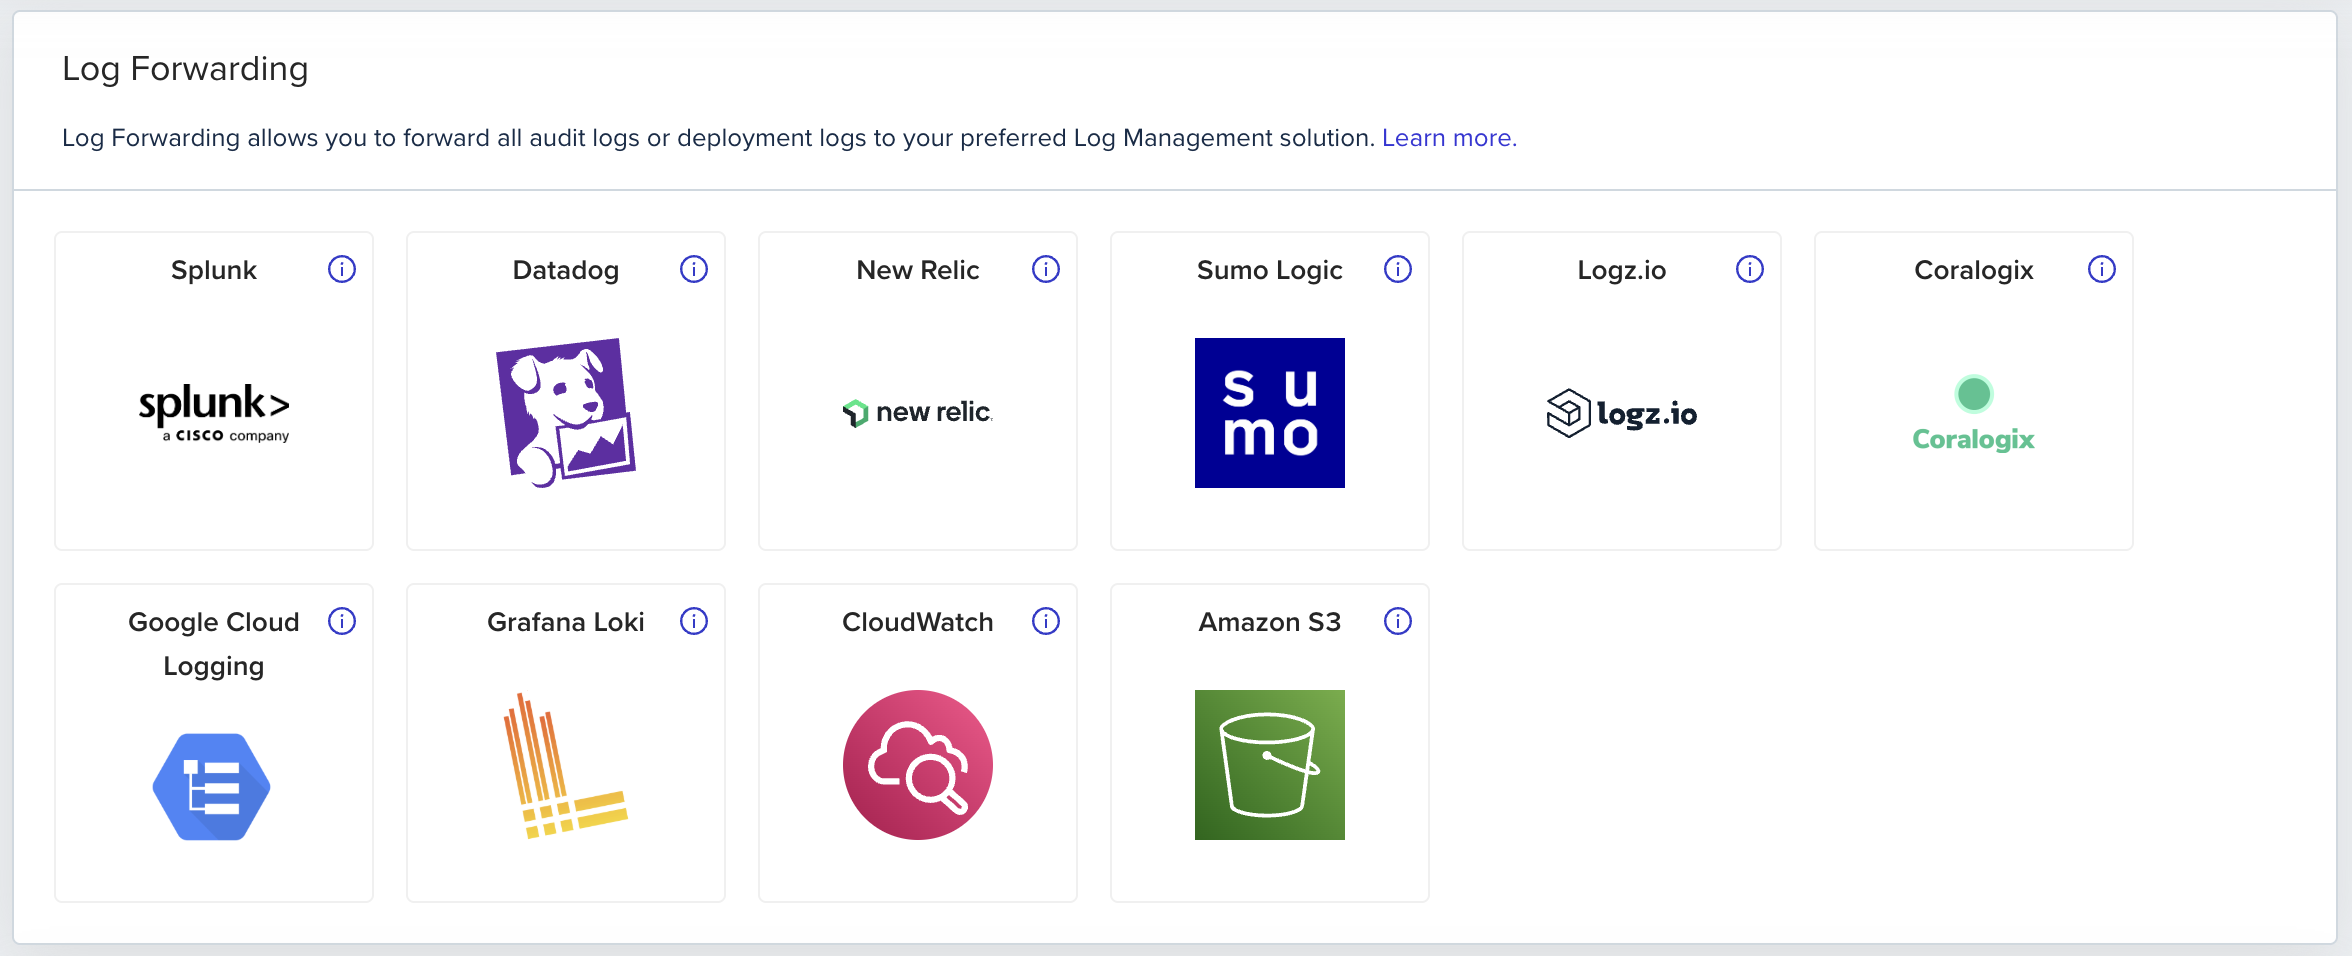Viewport: 2352px width, 956px height.
Task: Open info icon on Grafana Loki card
Action: click(x=694, y=621)
